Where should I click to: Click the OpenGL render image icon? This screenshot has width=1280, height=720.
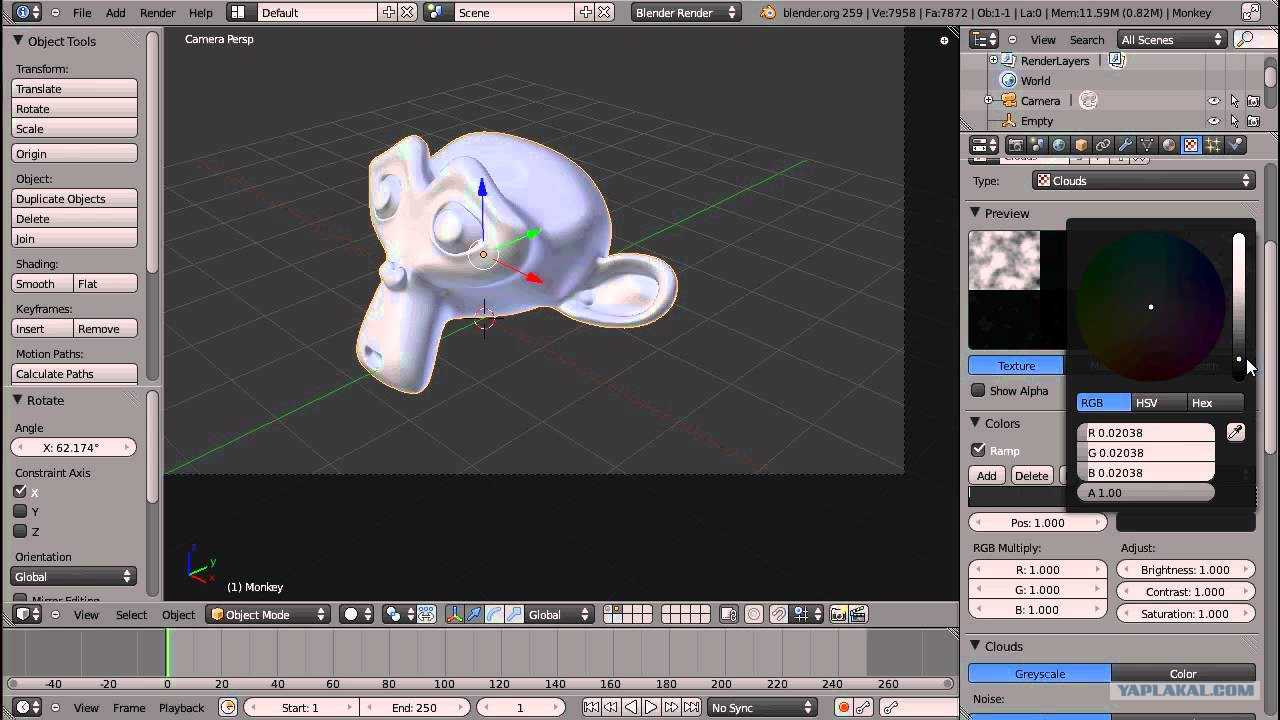click(x=838, y=614)
